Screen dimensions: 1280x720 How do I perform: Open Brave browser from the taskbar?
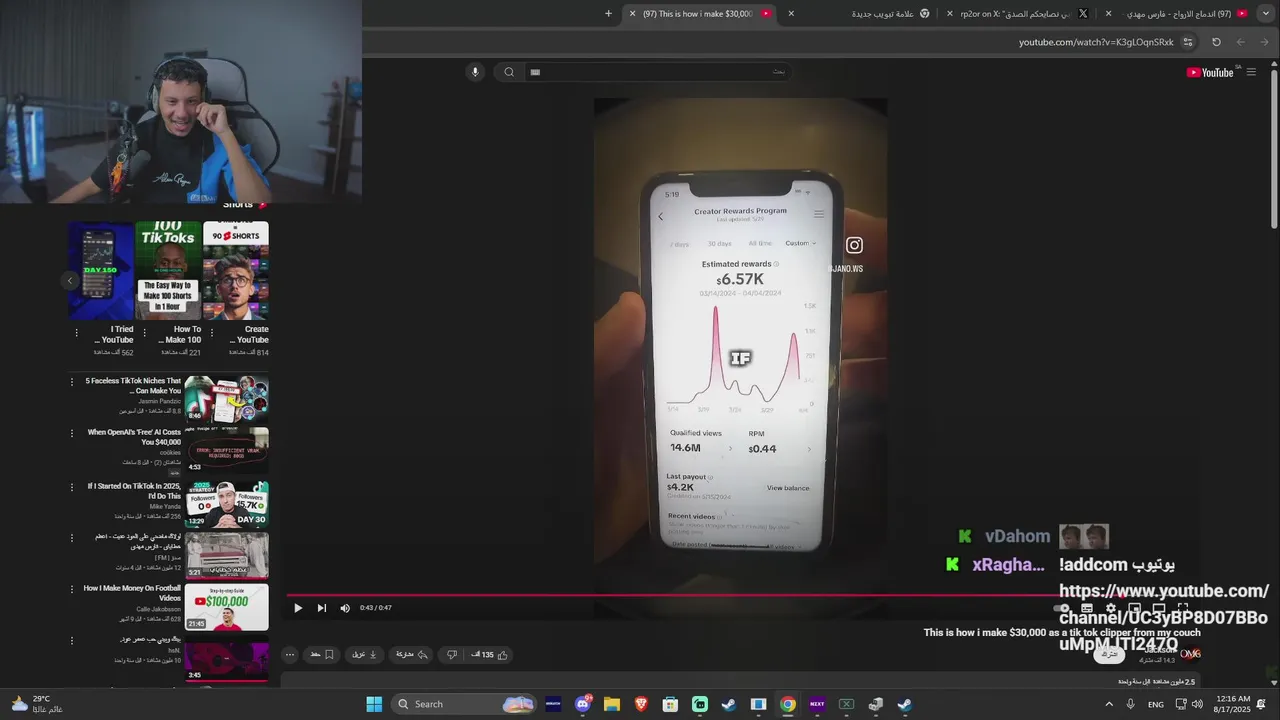coord(641,704)
